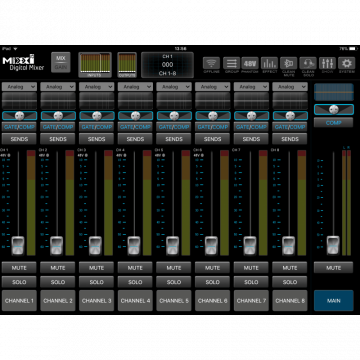
Task: Open channel 7 Analog source dropdown
Action: tap(251, 87)
